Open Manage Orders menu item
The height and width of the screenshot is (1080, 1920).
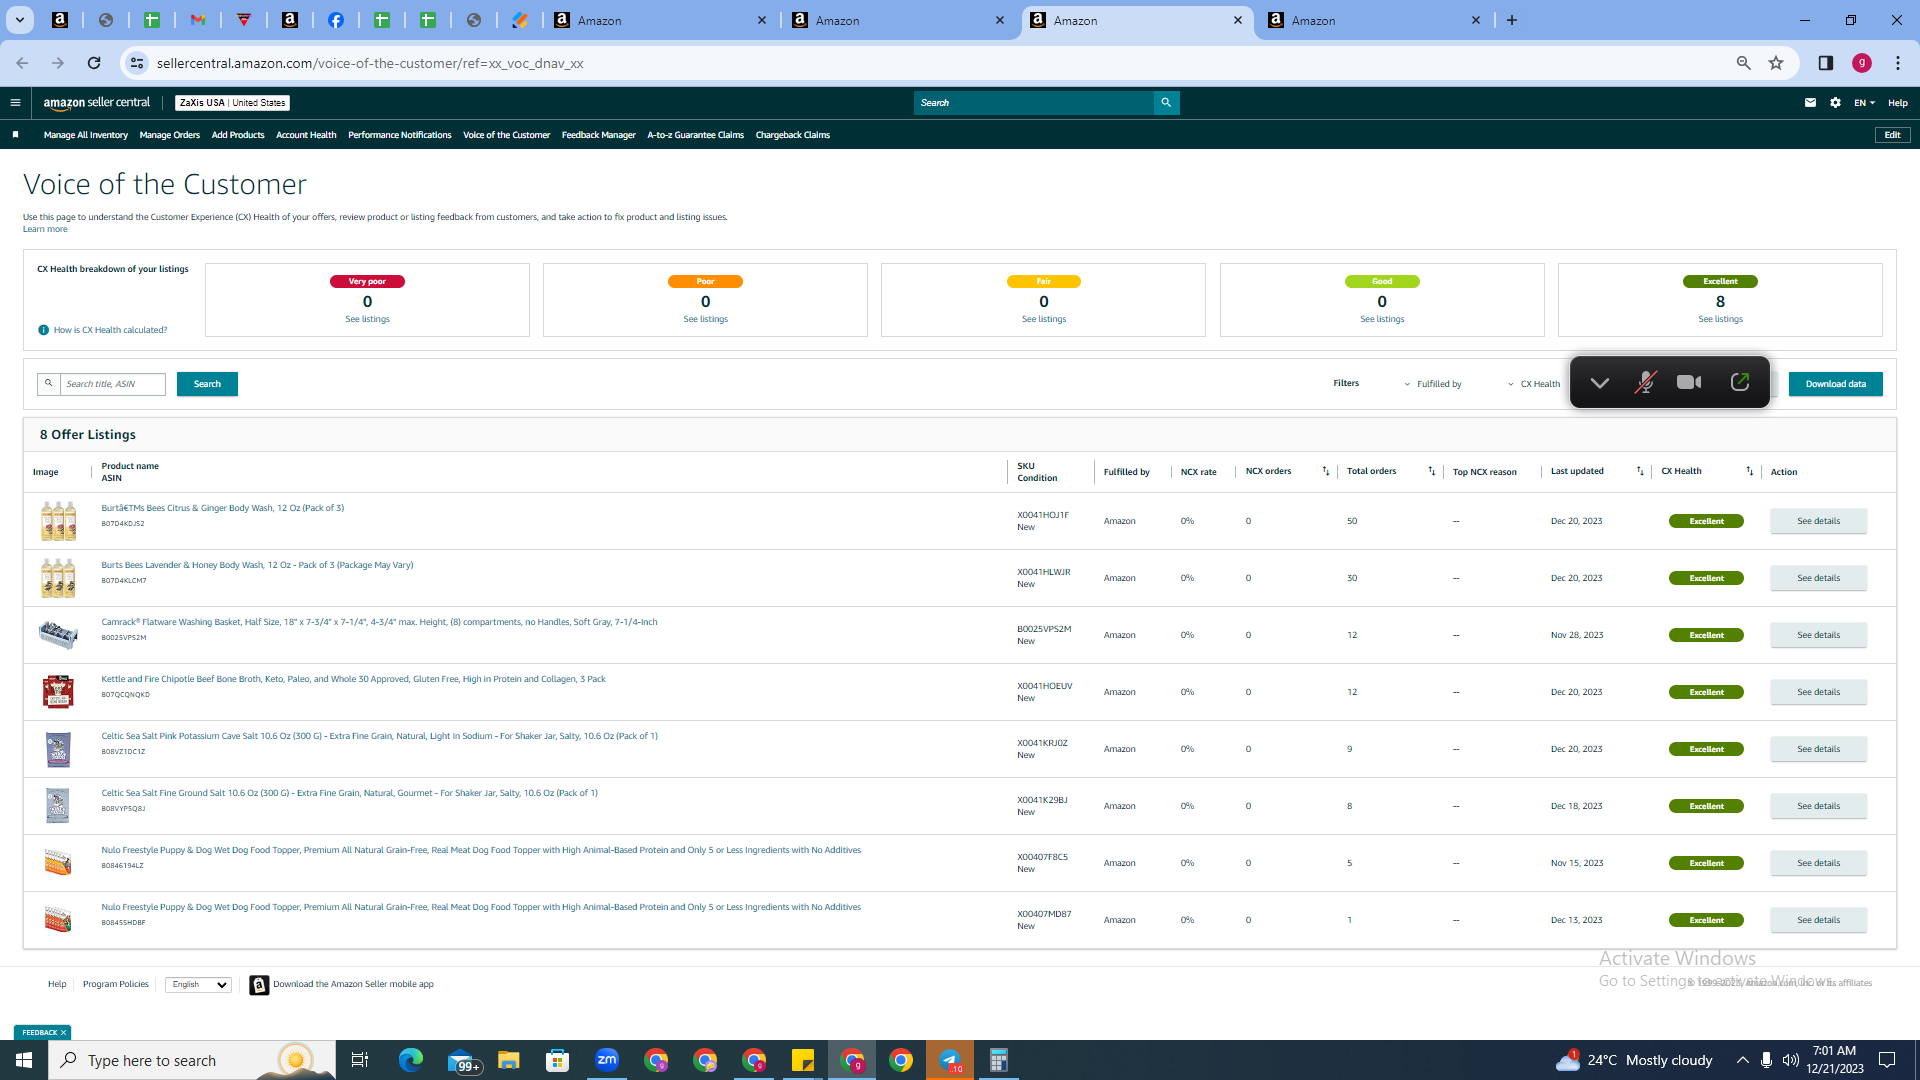170,135
